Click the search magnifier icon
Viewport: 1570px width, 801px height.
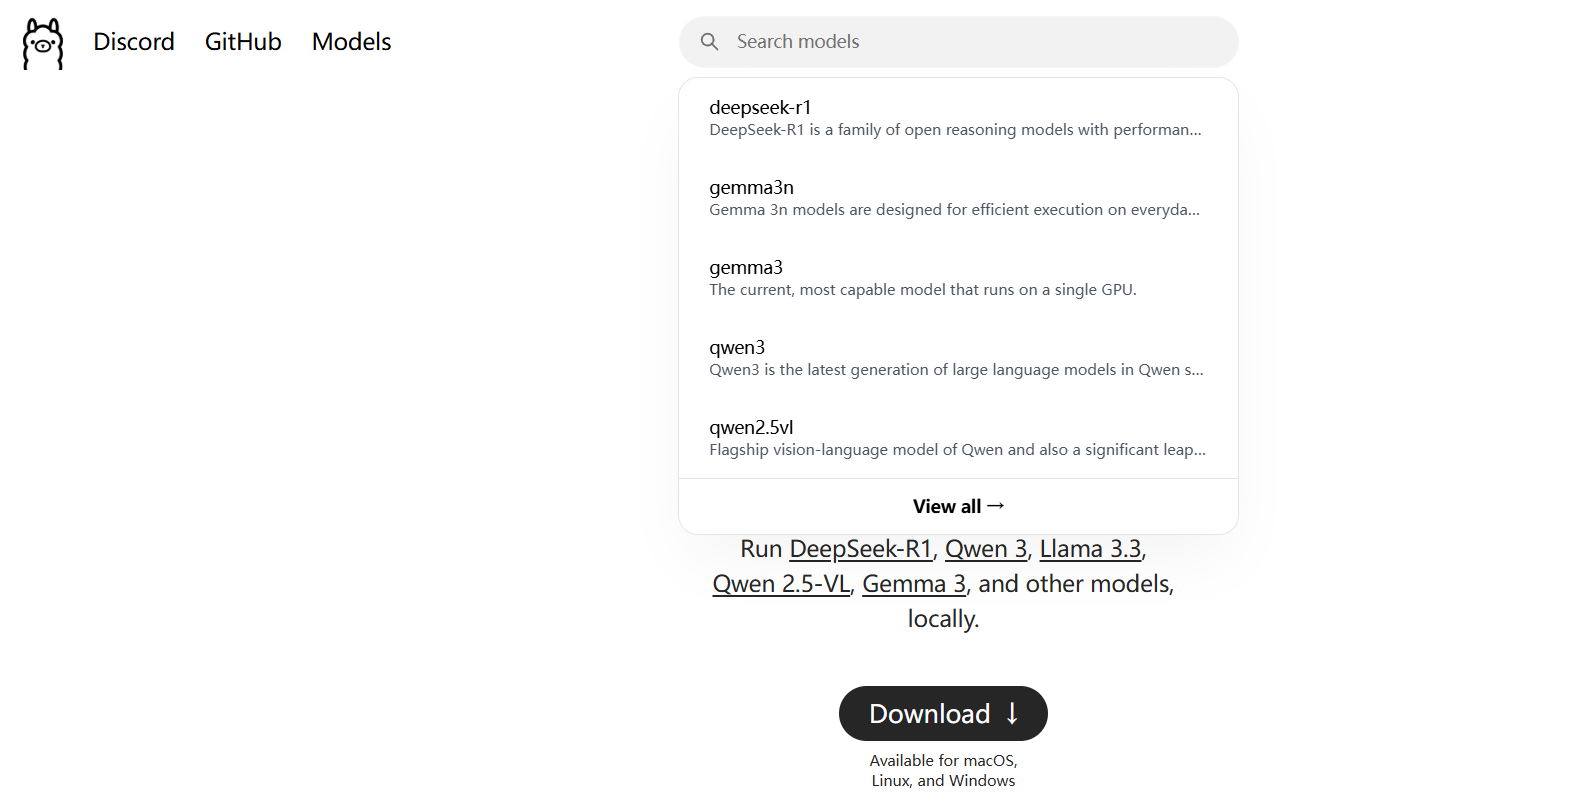[709, 42]
